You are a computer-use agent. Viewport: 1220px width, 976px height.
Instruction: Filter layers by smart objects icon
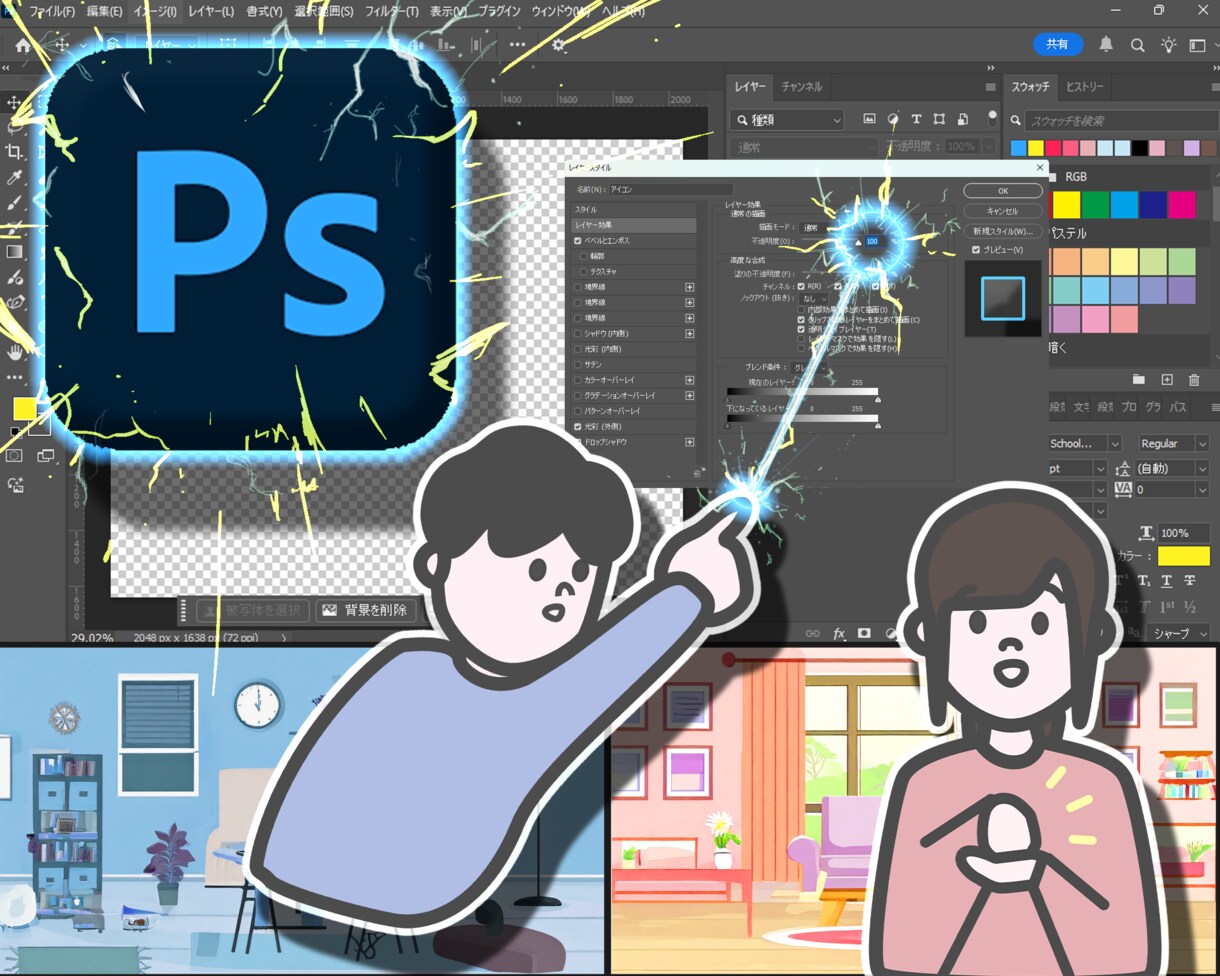pyautogui.click(x=962, y=119)
